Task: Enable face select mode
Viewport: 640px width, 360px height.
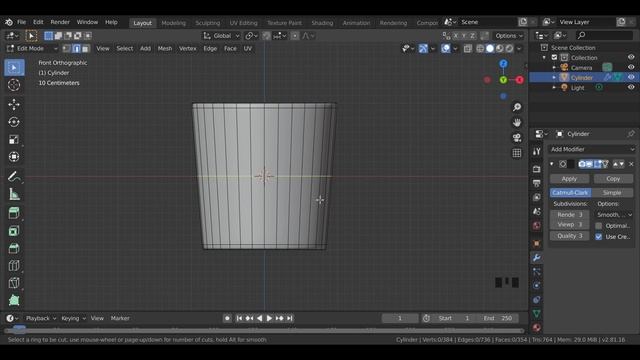Action: pos(86,49)
